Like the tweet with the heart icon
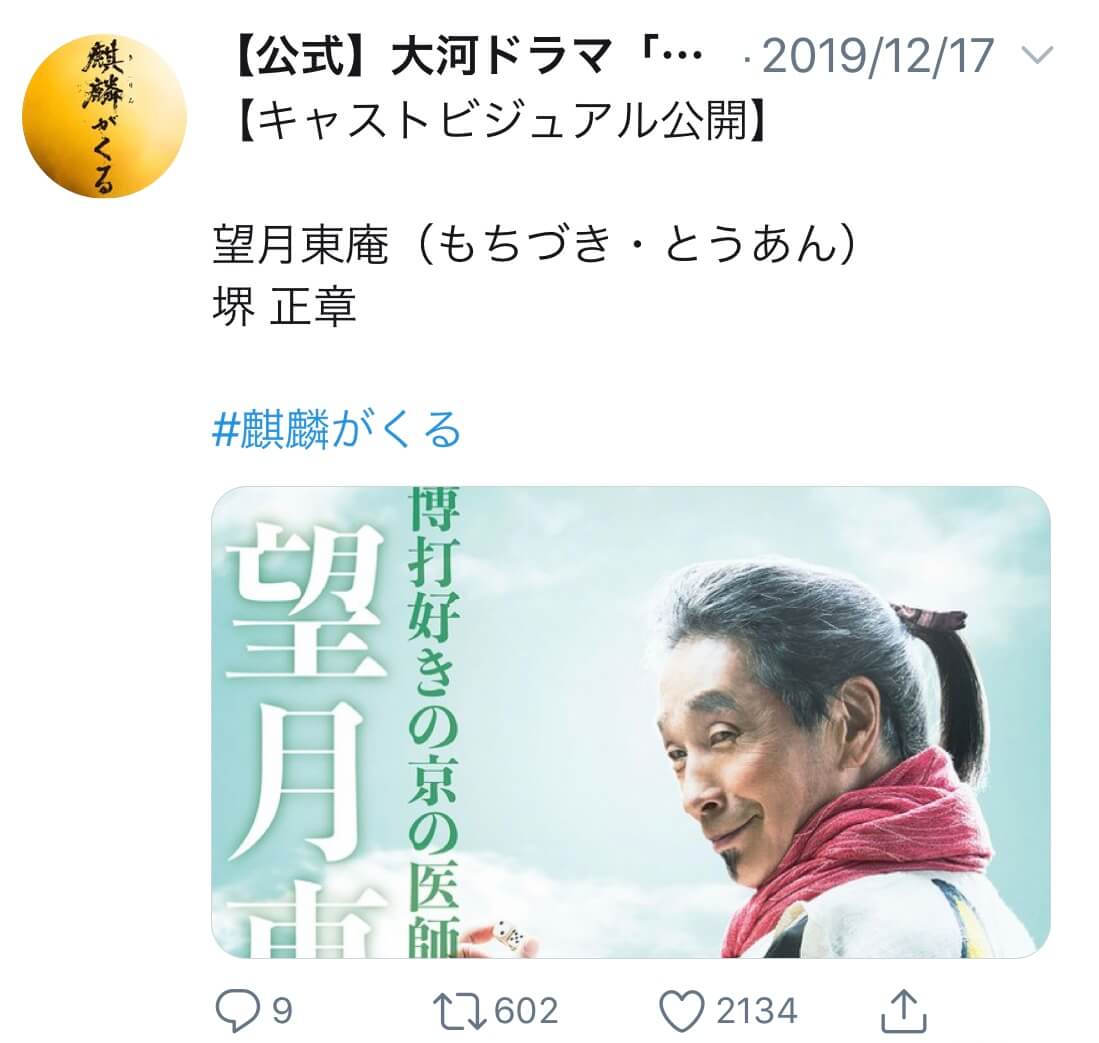Screen dimensions: 1099x1043 click(x=681, y=1011)
